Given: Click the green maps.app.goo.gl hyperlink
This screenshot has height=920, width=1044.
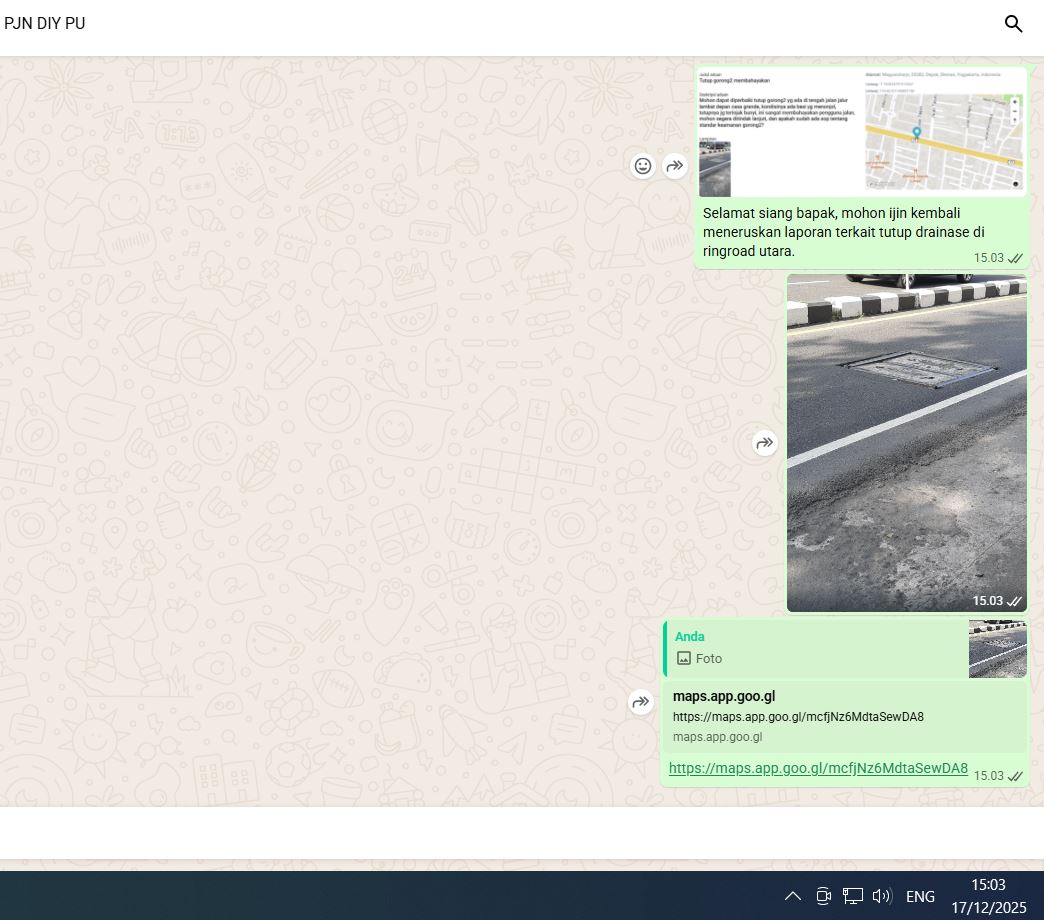Looking at the screenshot, I should pos(818,768).
